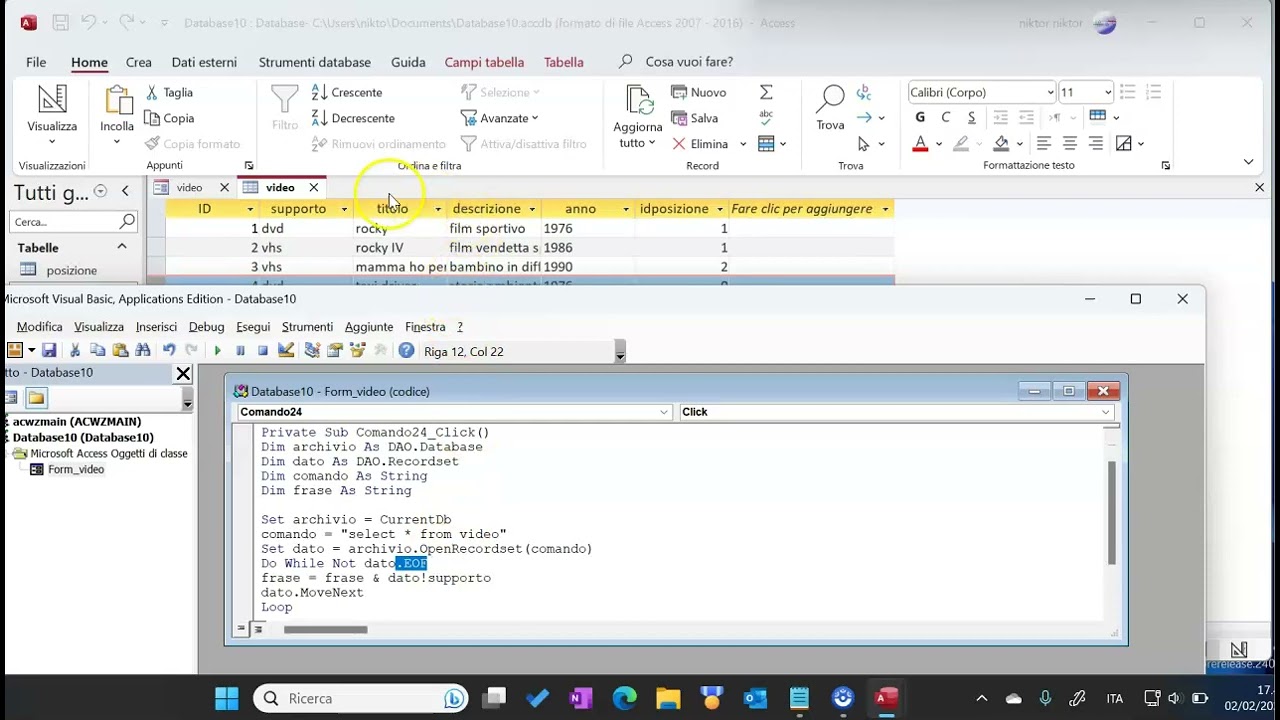Click the Copia button
Image resolution: width=1280 pixels, height=720 pixels.
[170, 118]
